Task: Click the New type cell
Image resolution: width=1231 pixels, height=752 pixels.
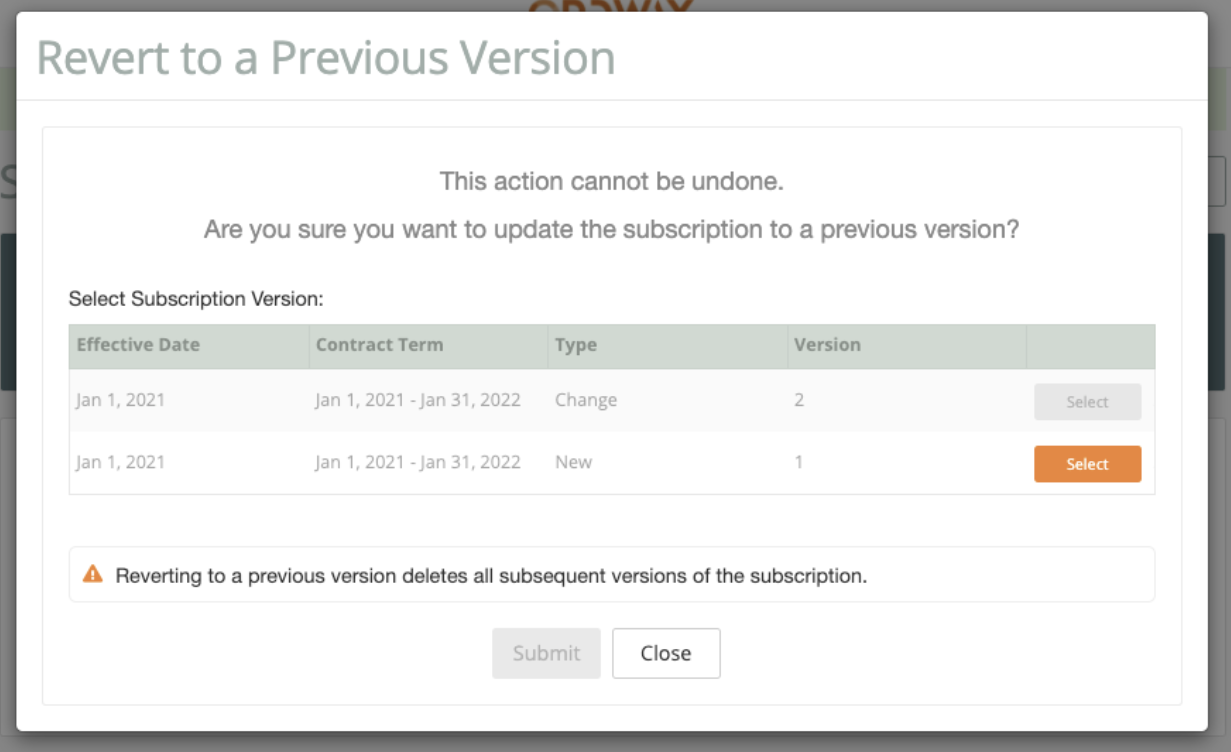Action: point(574,462)
